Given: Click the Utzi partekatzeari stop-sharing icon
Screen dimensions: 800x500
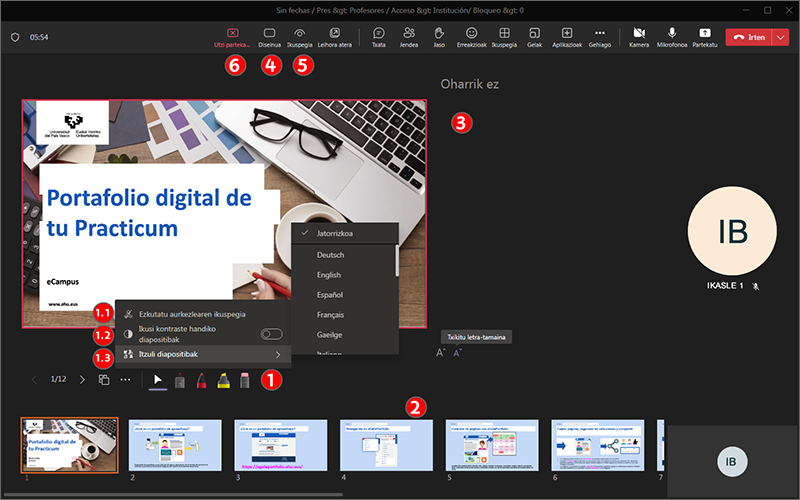Looking at the screenshot, I should tap(233, 33).
